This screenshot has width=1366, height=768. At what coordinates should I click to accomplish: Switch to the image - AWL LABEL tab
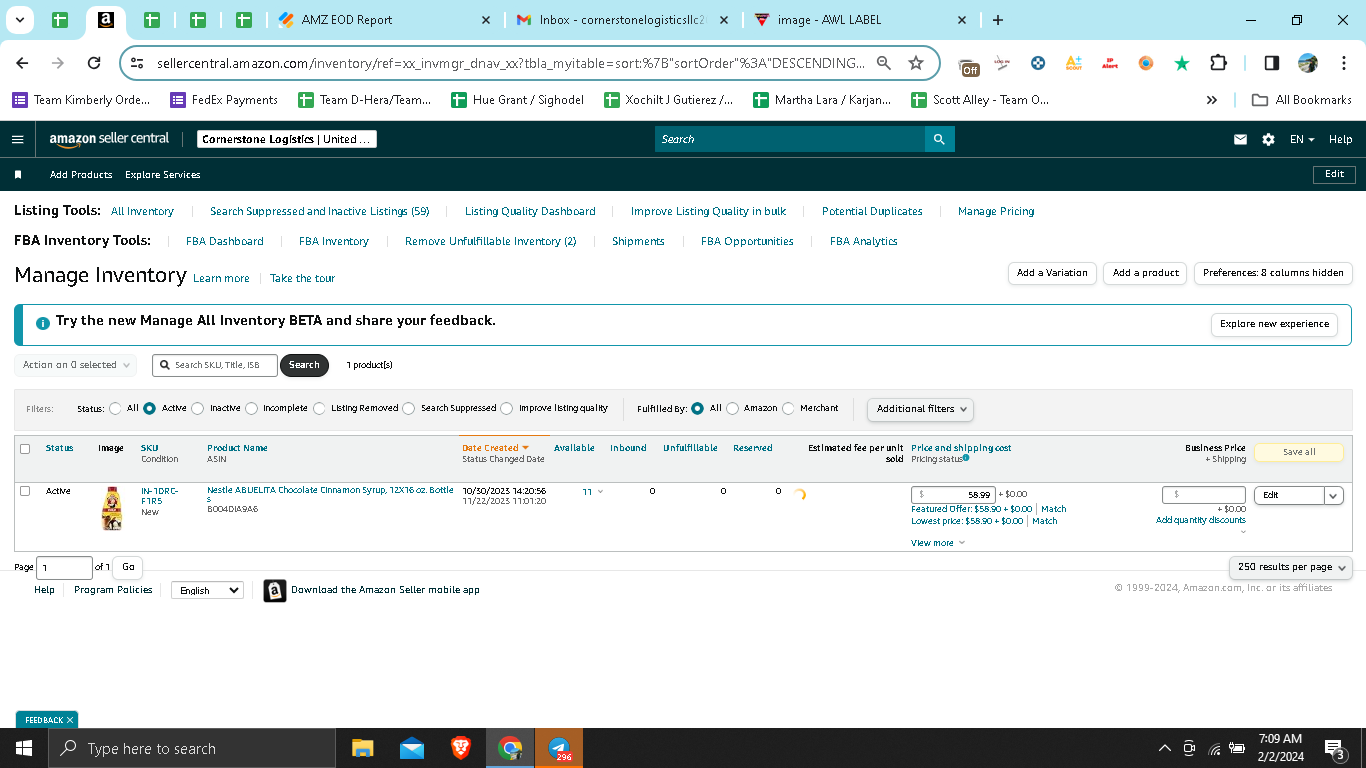[861, 20]
